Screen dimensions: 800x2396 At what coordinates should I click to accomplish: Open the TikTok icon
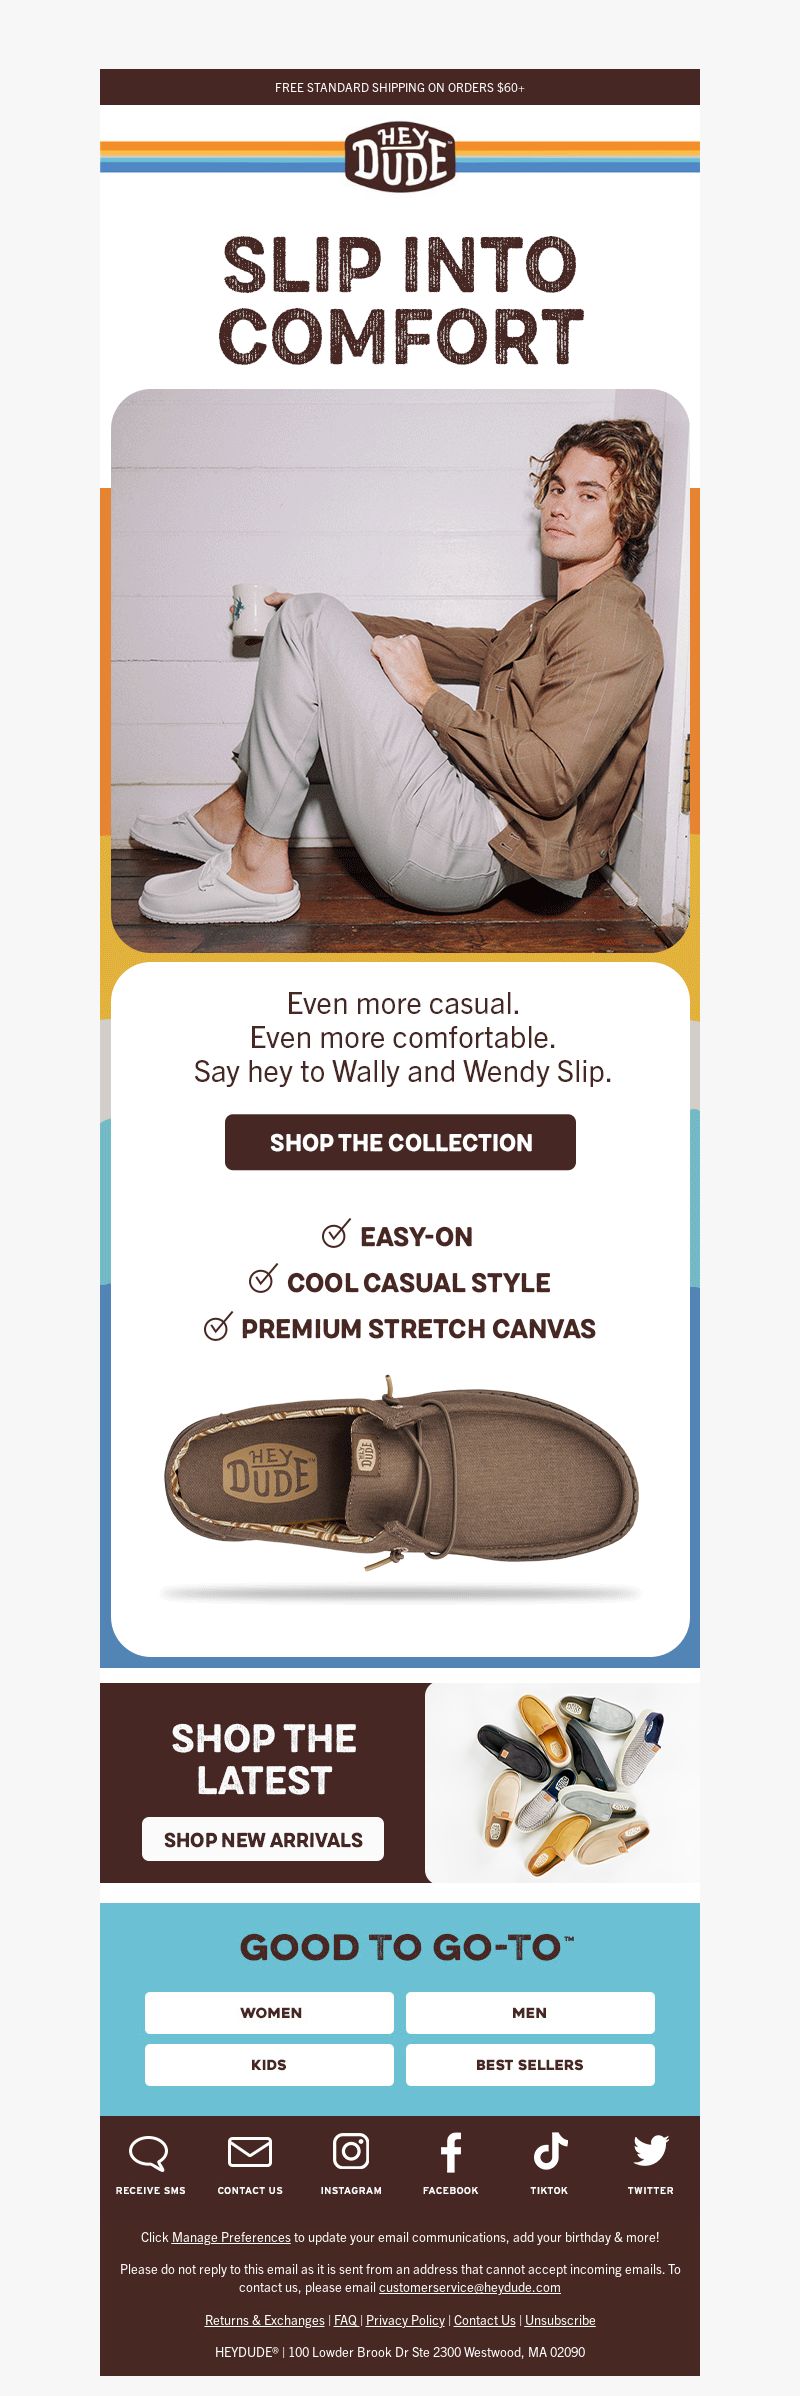click(549, 2151)
